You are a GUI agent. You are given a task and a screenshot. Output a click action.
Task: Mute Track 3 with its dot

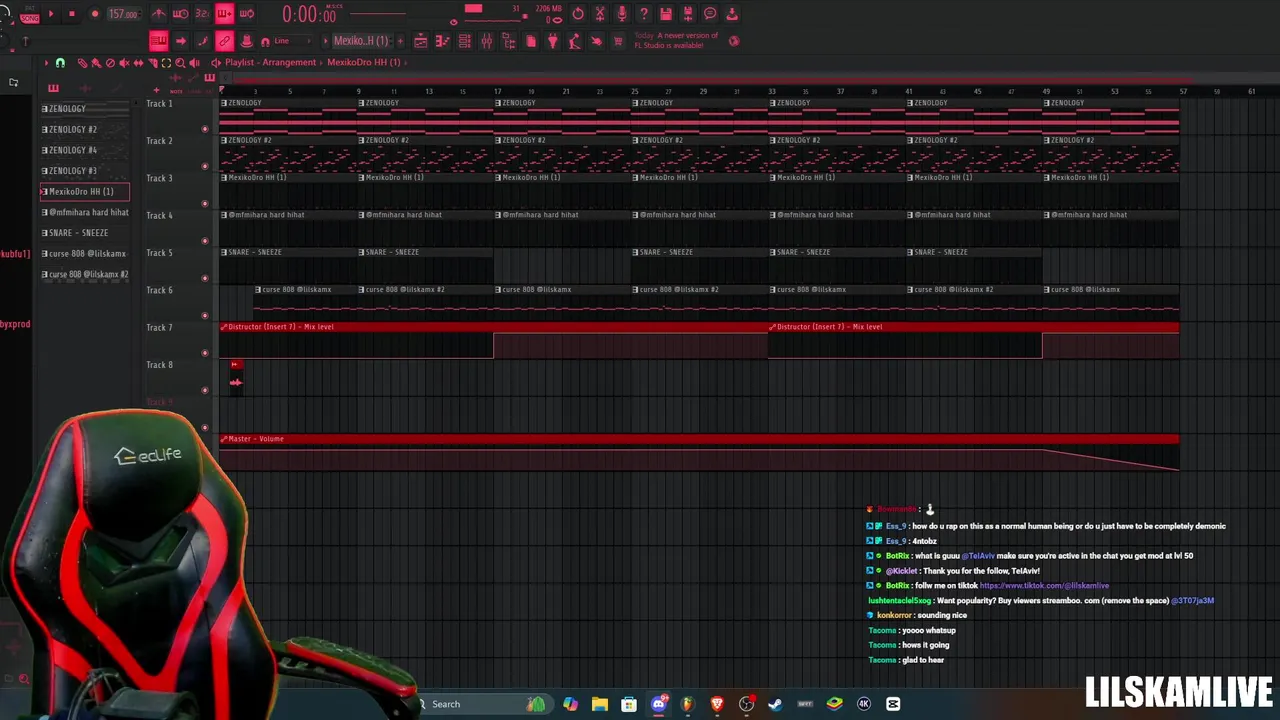tap(205, 203)
